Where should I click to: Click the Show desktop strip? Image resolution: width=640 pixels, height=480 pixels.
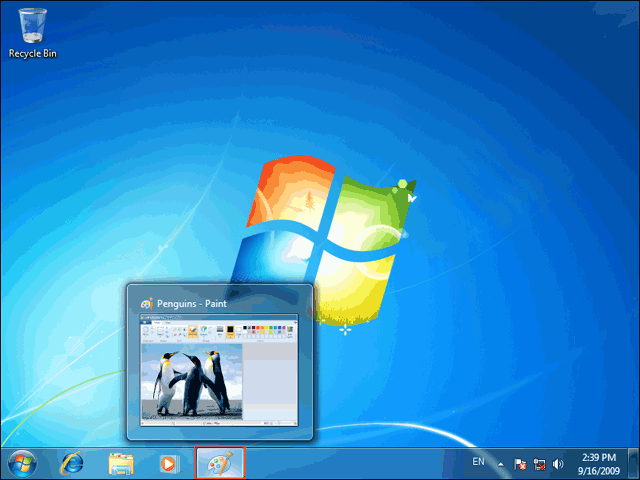633,463
